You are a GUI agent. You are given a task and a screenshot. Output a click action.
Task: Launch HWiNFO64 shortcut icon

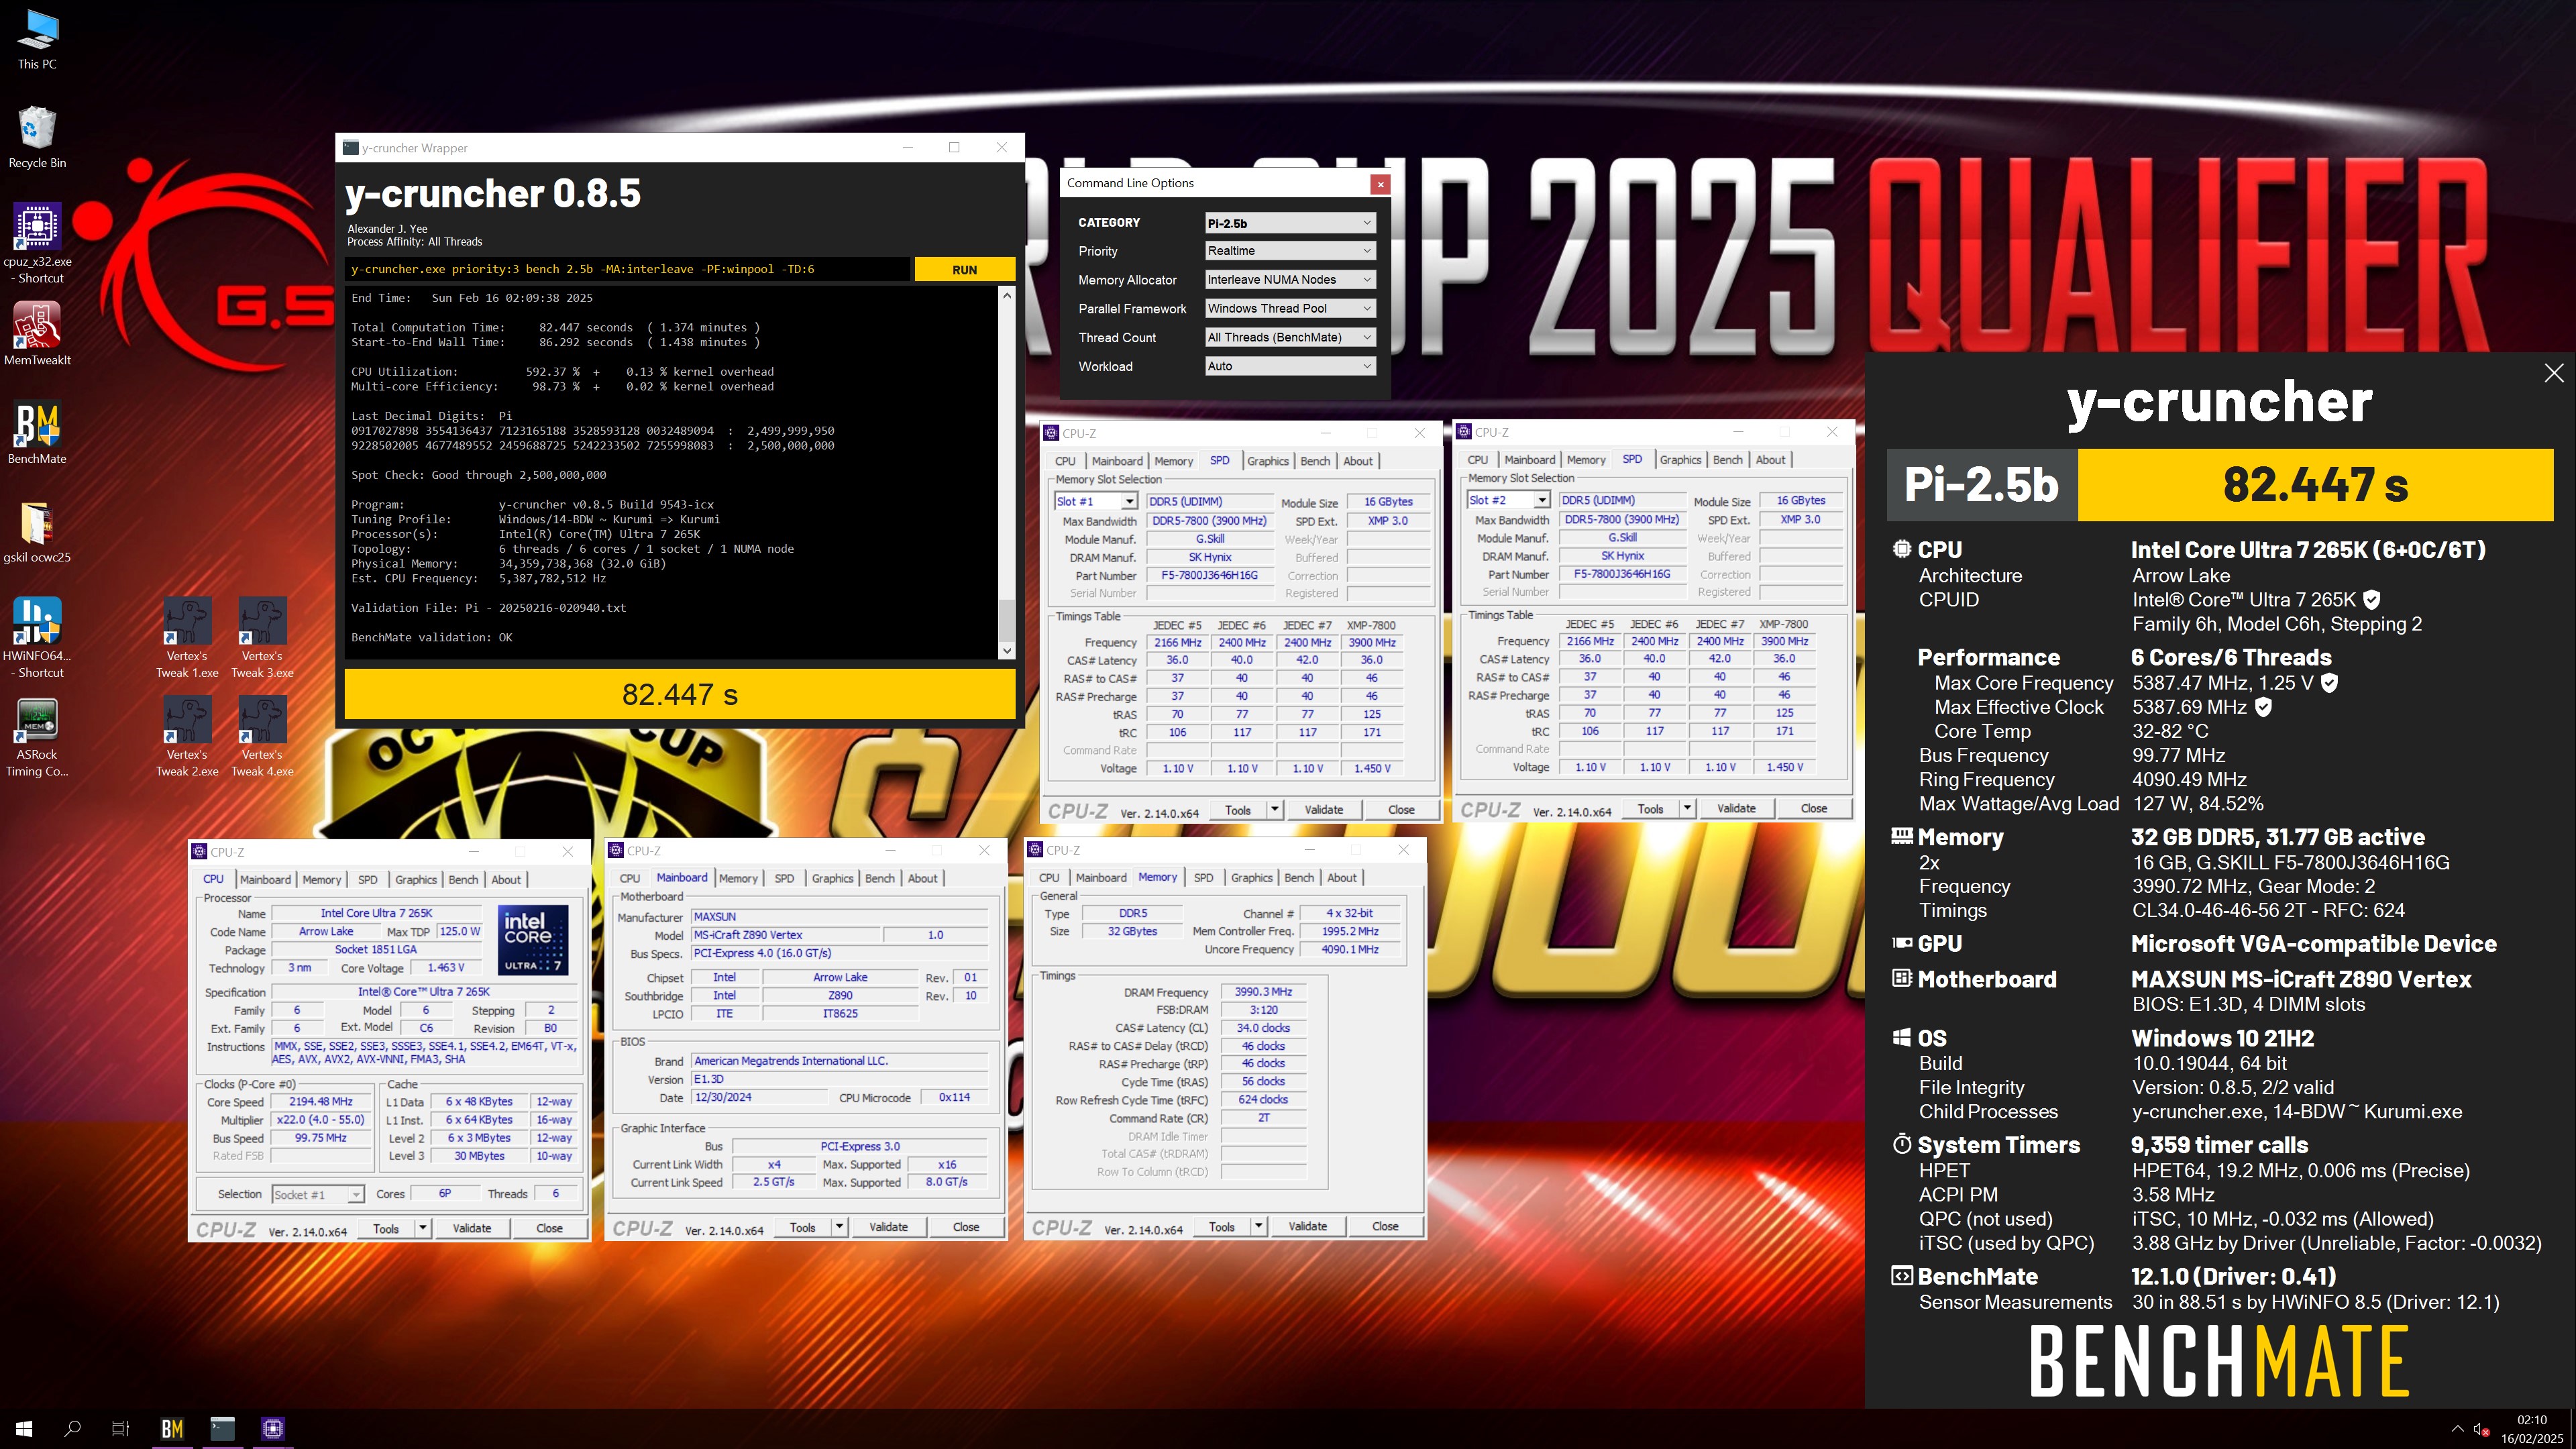click(37, 637)
